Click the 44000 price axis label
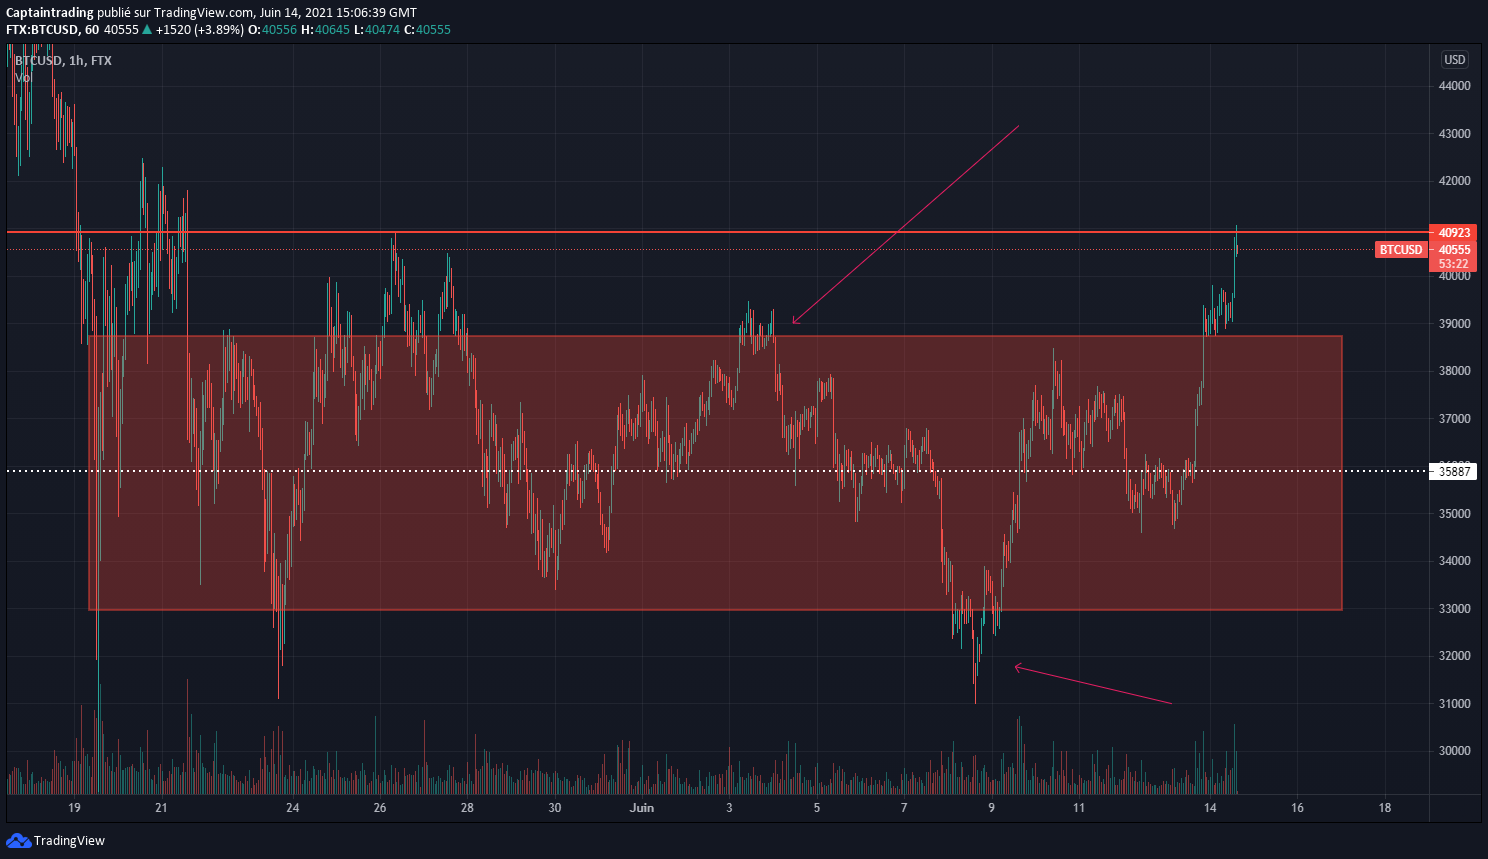 click(1454, 86)
